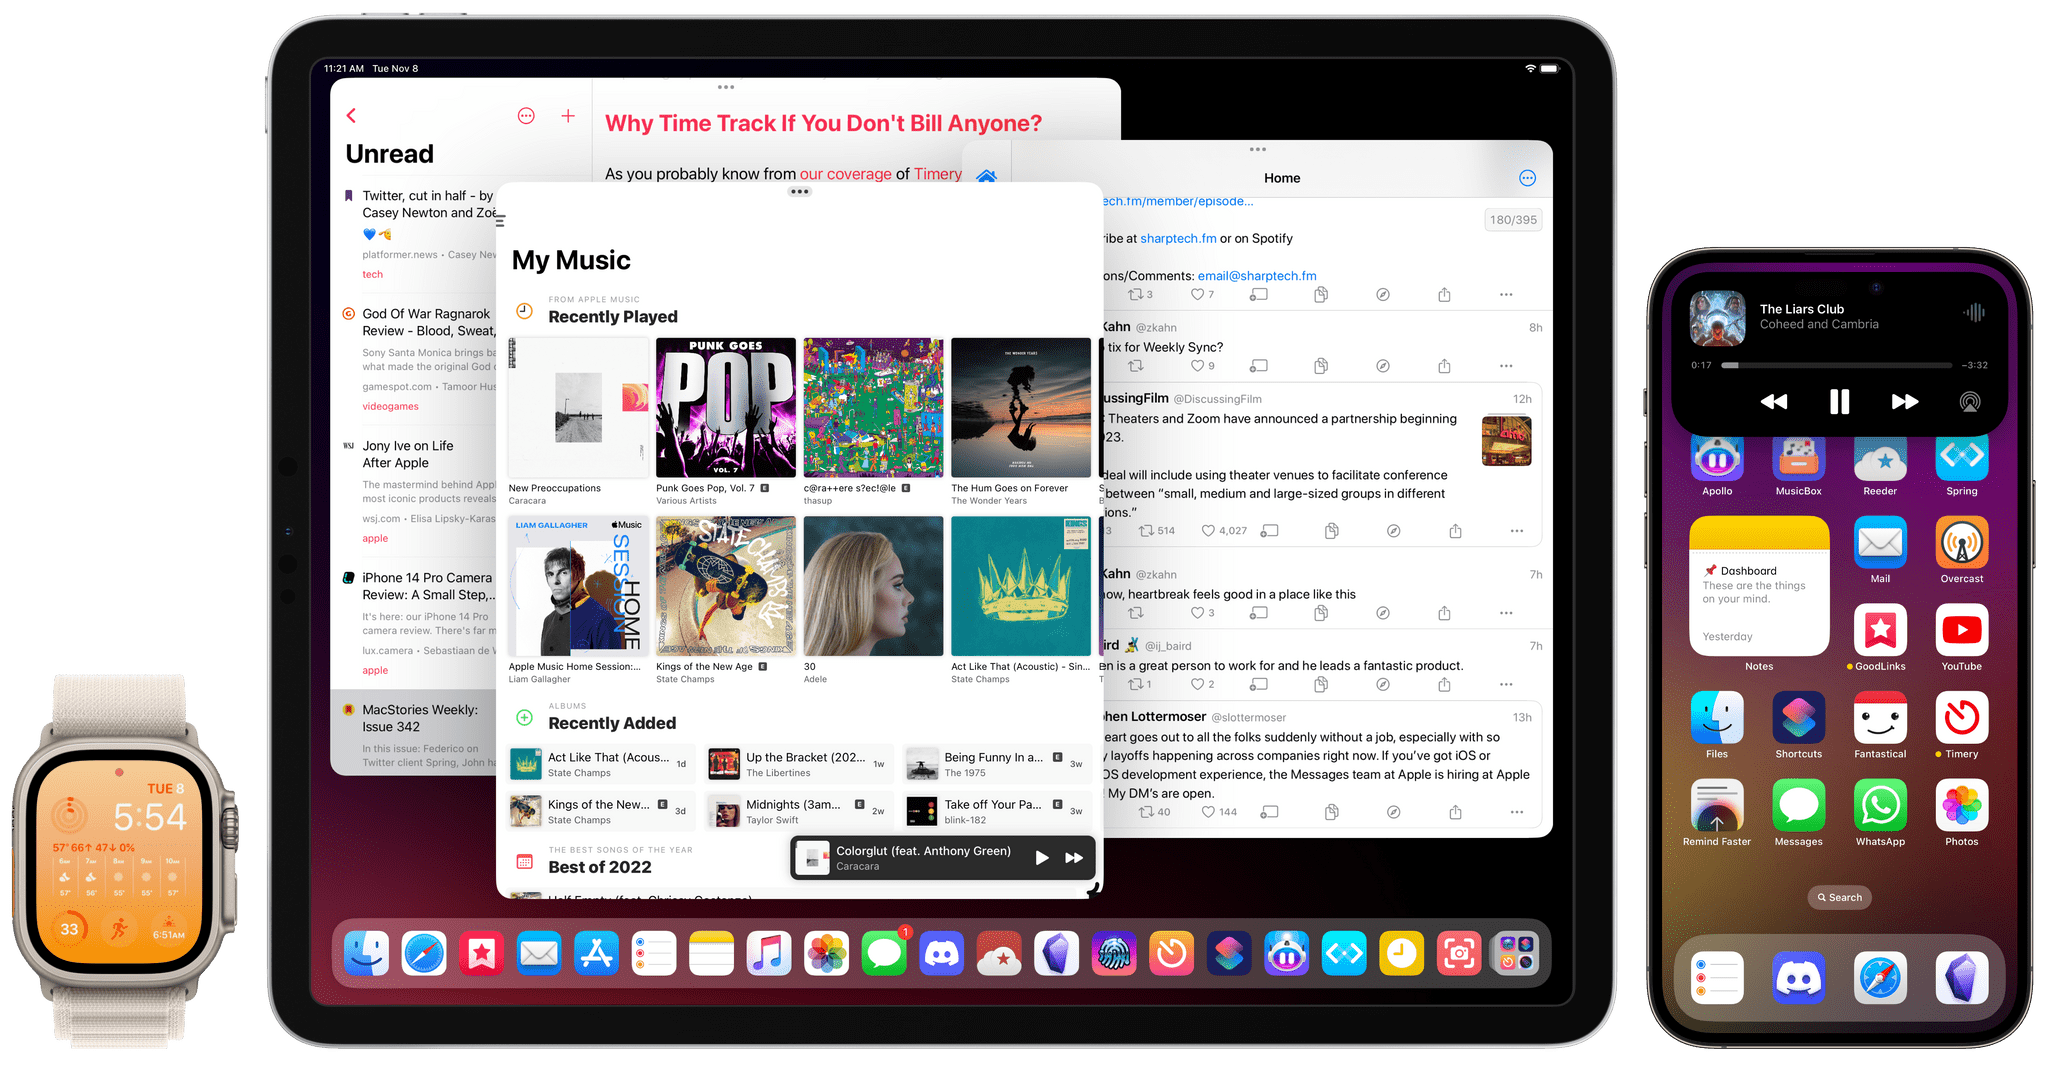Open Timery in the iPad dock
The height and width of the screenshot is (1065, 2048).
pos(1171,953)
